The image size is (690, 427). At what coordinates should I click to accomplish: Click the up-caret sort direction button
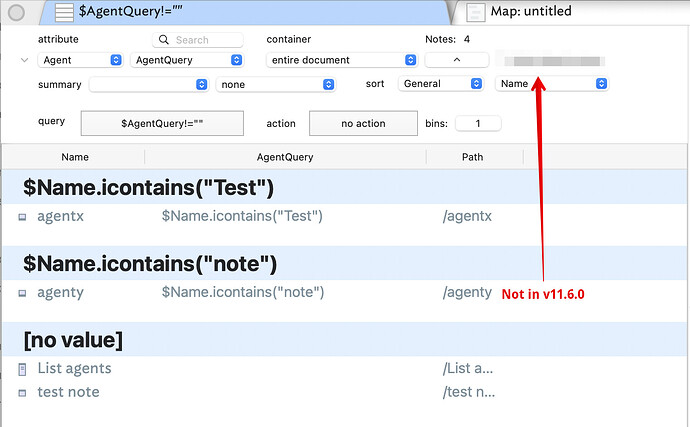pyautogui.click(x=456, y=60)
